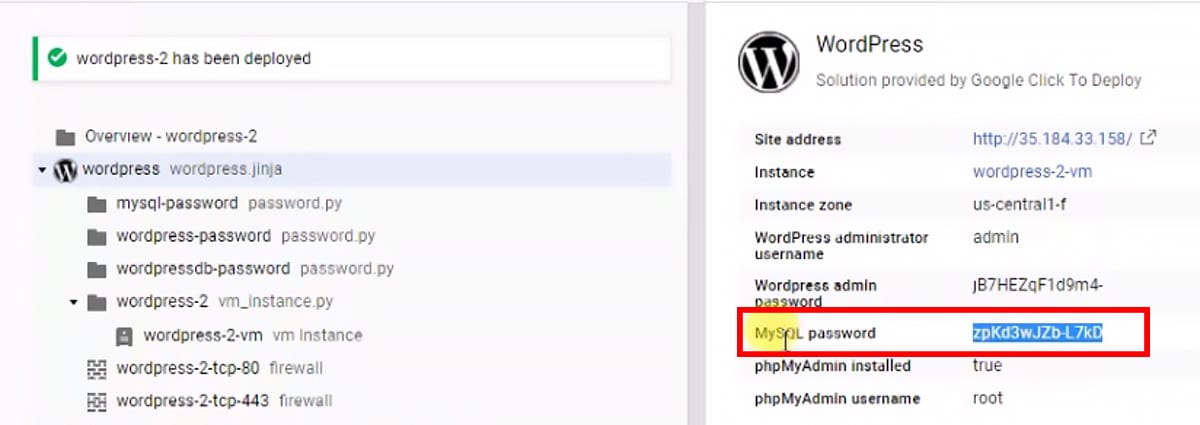Click the 'WordPress administrator username' label

point(841,246)
